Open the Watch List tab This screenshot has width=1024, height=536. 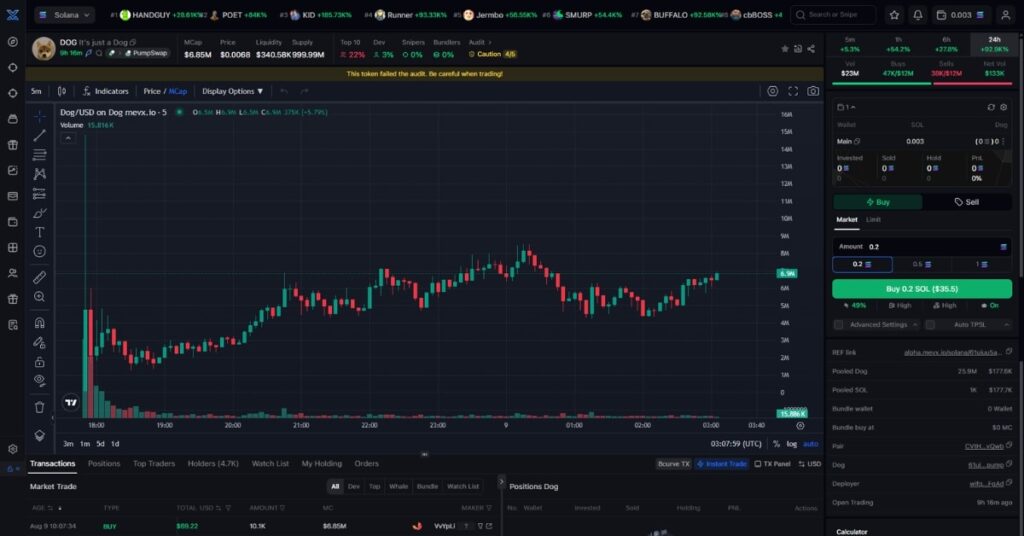[x=270, y=464]
